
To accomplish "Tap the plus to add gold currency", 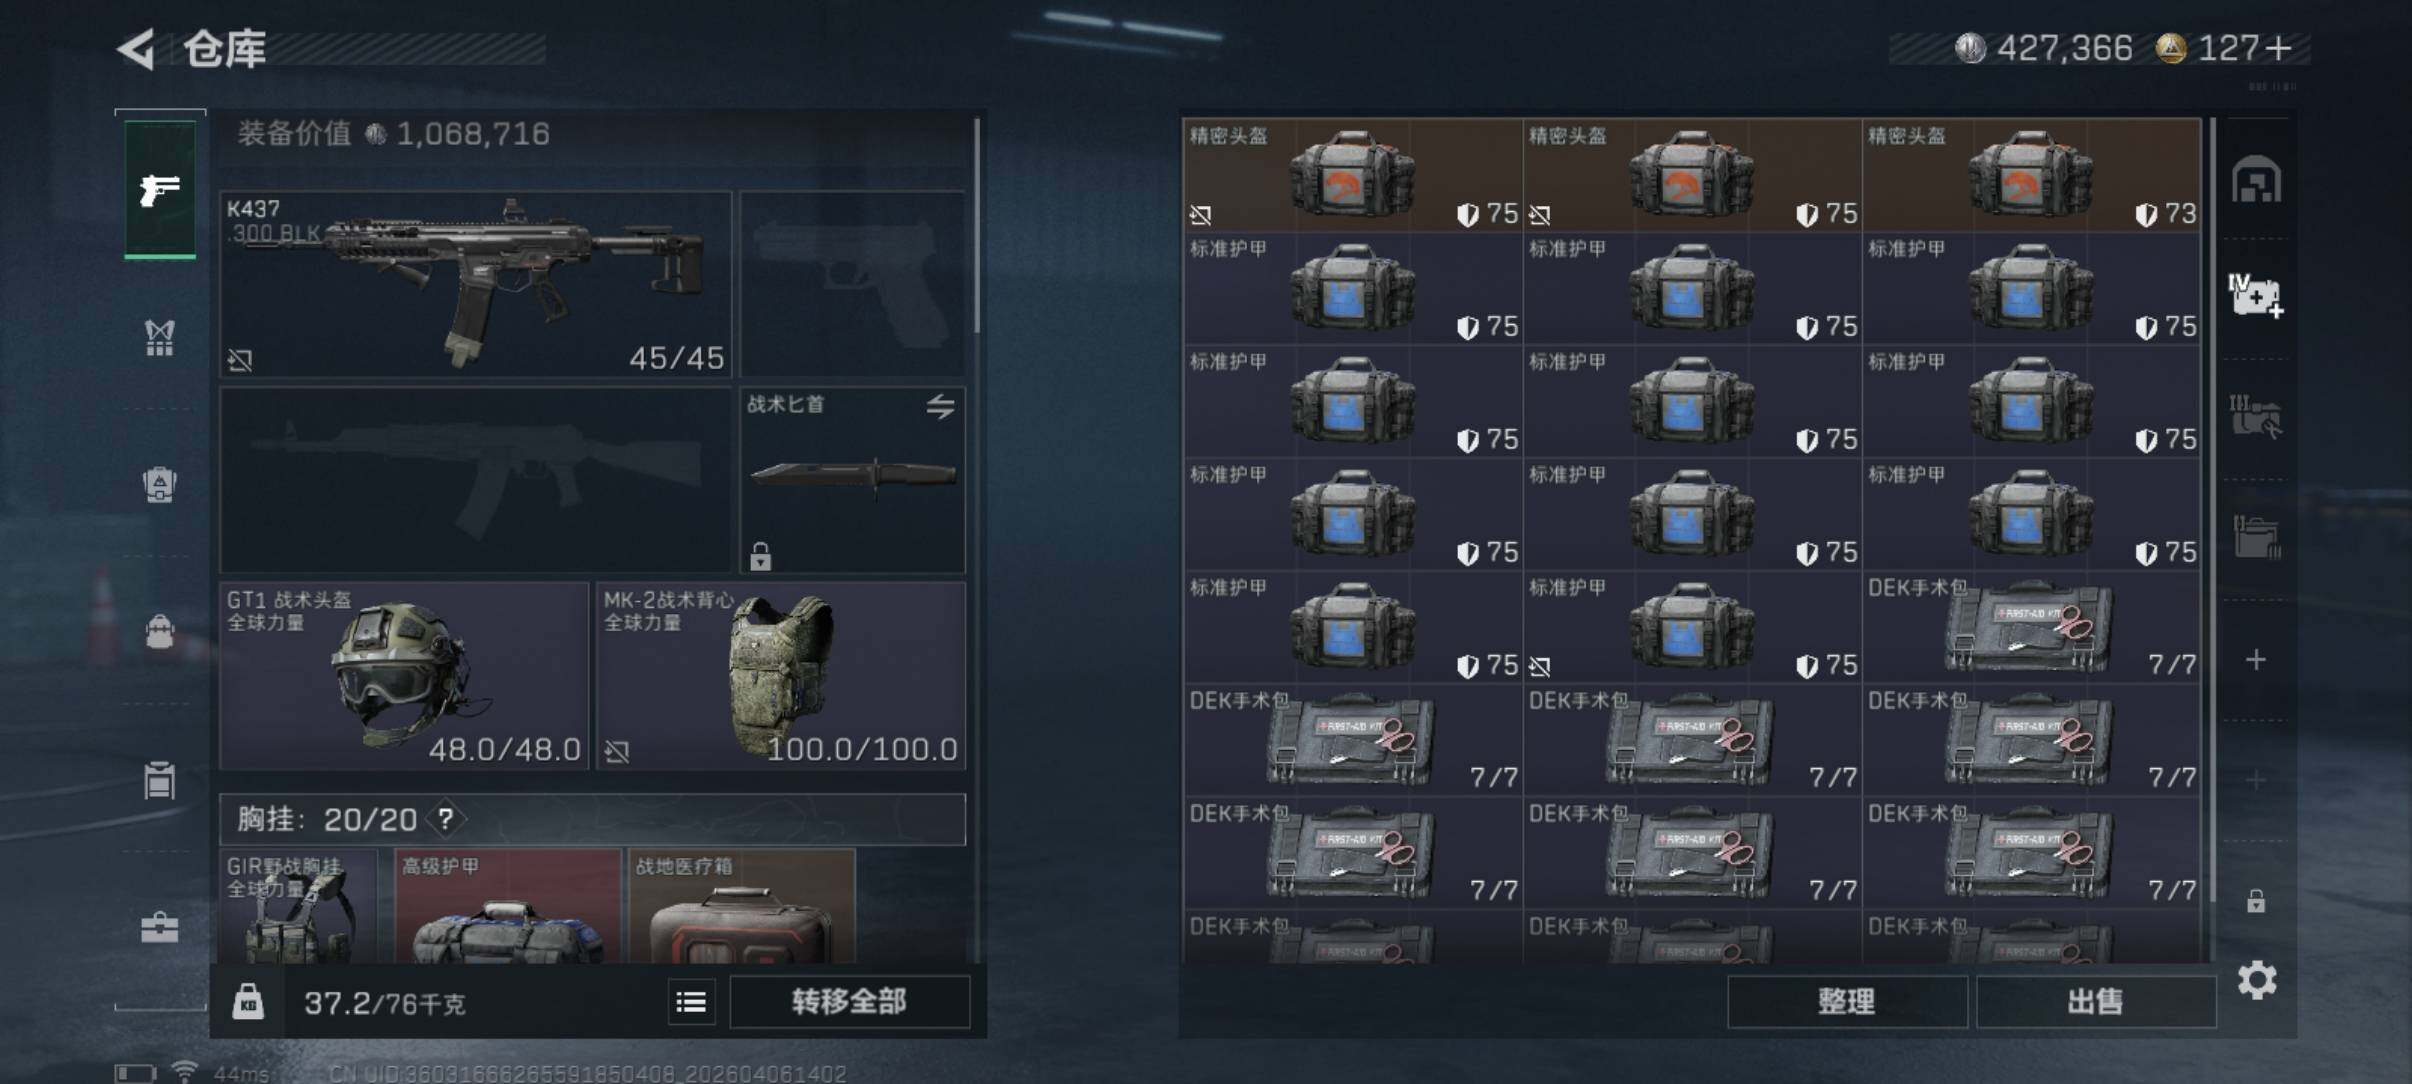I will point(2279,48).
